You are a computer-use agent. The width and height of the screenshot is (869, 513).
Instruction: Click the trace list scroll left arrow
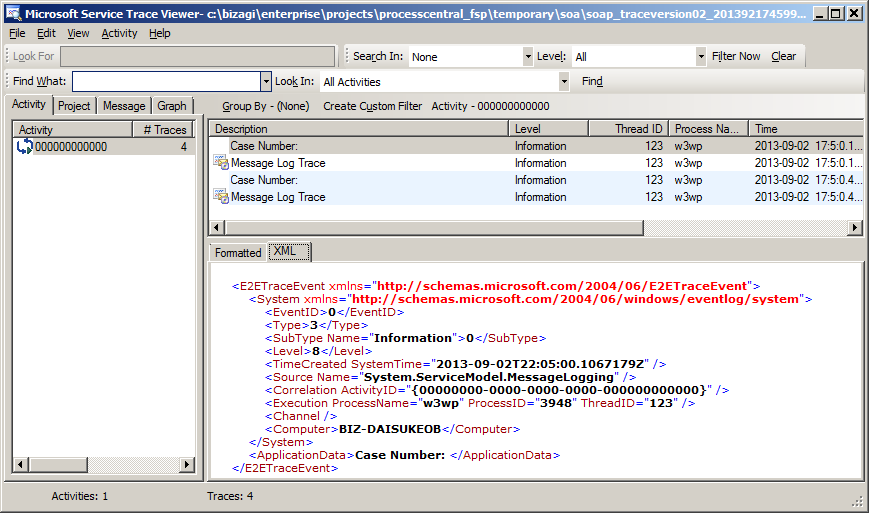(x=217, y=227)
